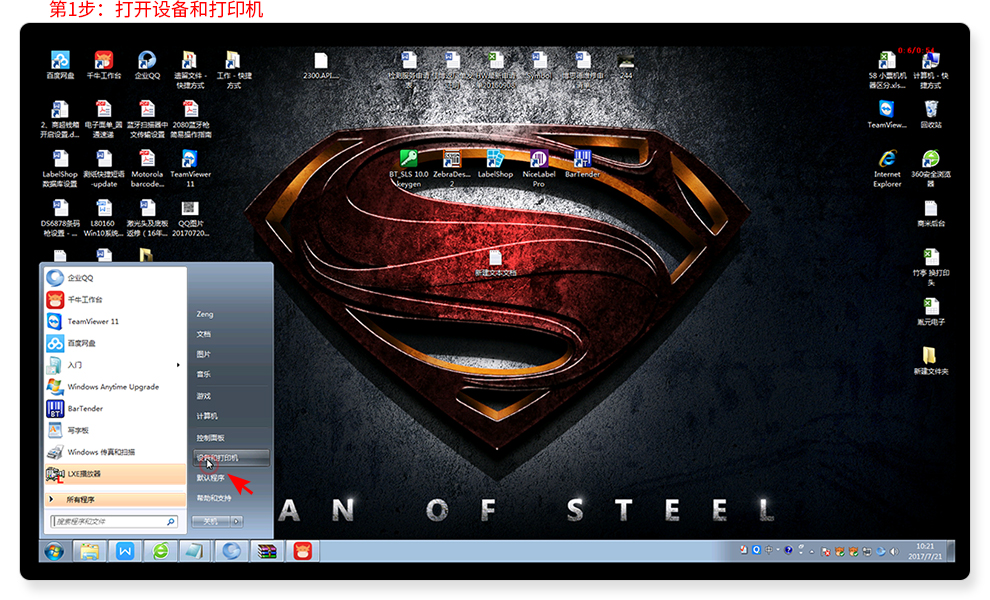This screenshot has height=600, width=990.
Task: Launch LXE播放器 from the Start menu
Action: tap(115, 474)
